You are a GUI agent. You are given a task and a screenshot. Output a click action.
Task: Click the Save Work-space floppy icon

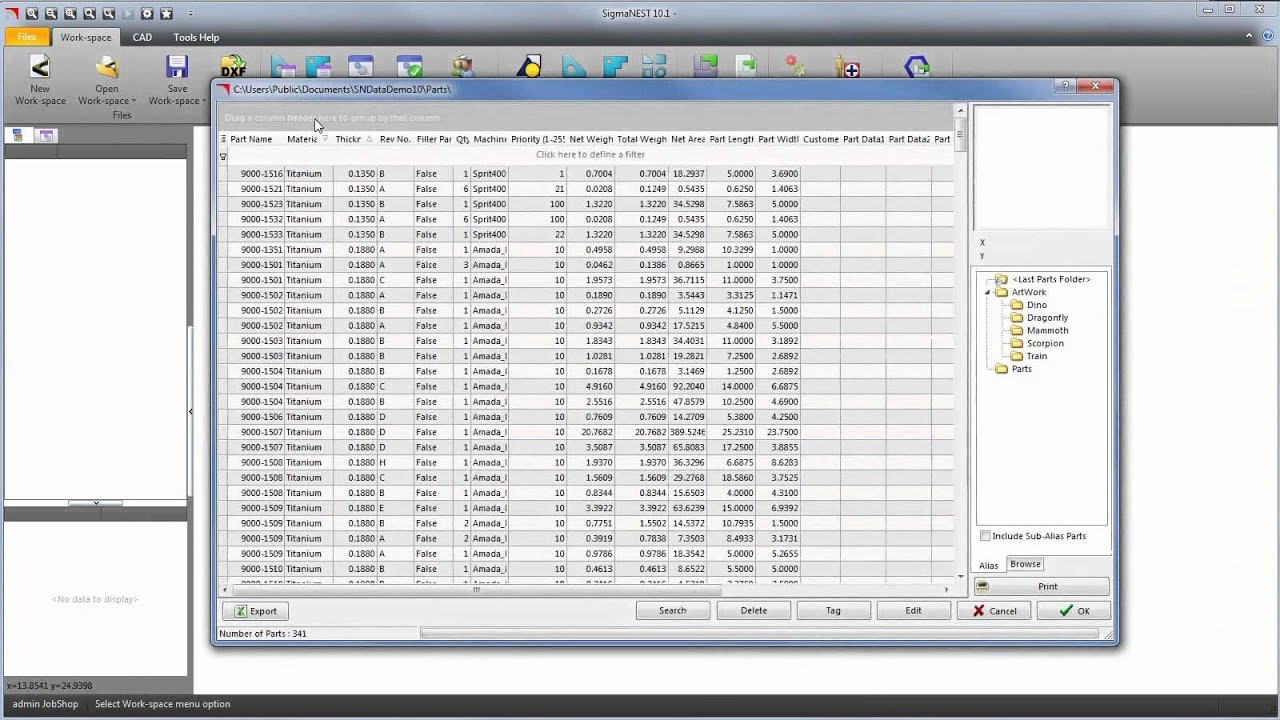(177, 67)
